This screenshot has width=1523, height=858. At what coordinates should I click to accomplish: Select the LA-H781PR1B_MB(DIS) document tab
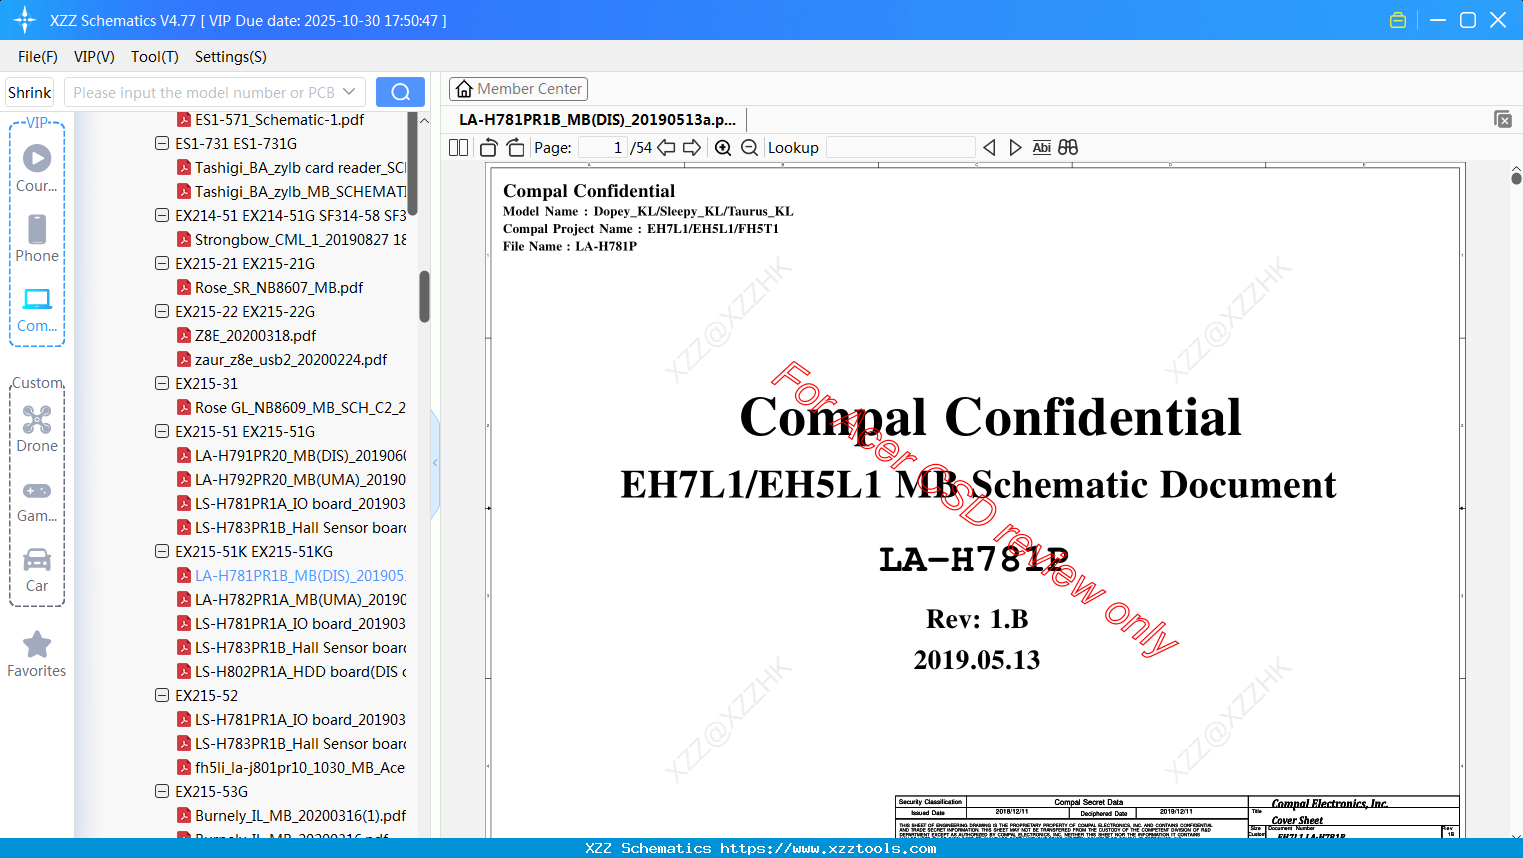coord(597,120)
